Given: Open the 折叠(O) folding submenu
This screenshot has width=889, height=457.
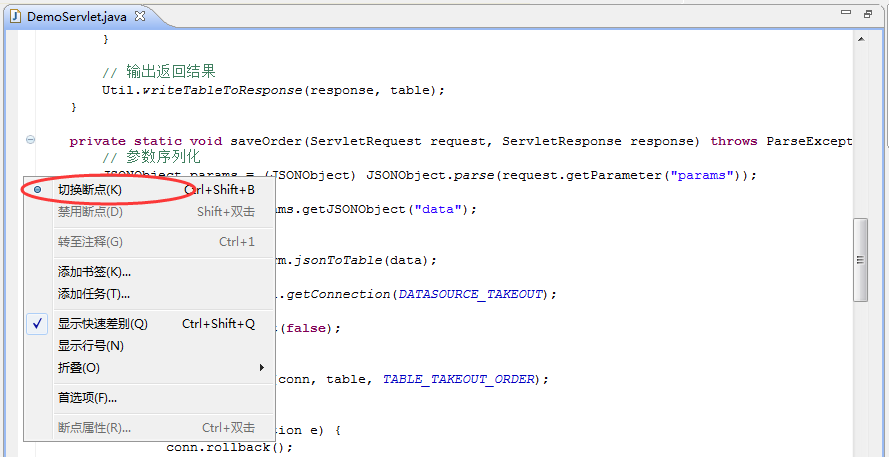Looking at the screenshot, I should (150, 368).
